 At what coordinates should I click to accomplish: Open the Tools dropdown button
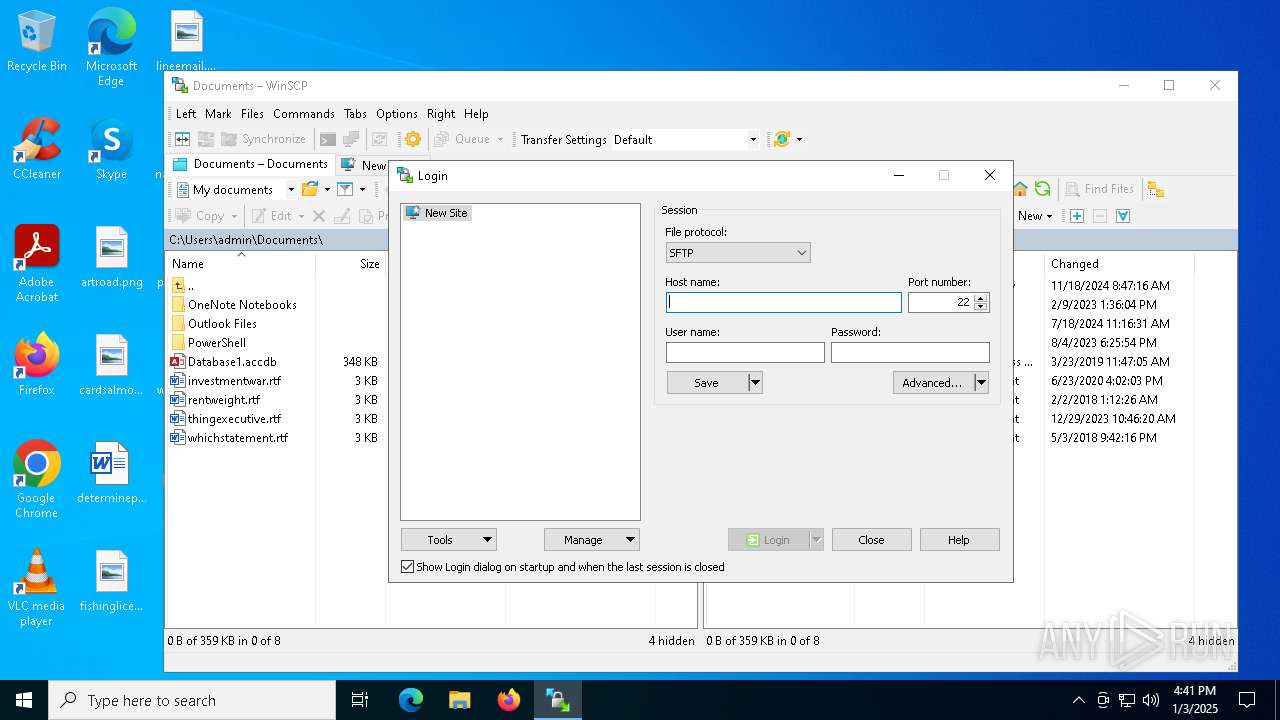point(448,539)
